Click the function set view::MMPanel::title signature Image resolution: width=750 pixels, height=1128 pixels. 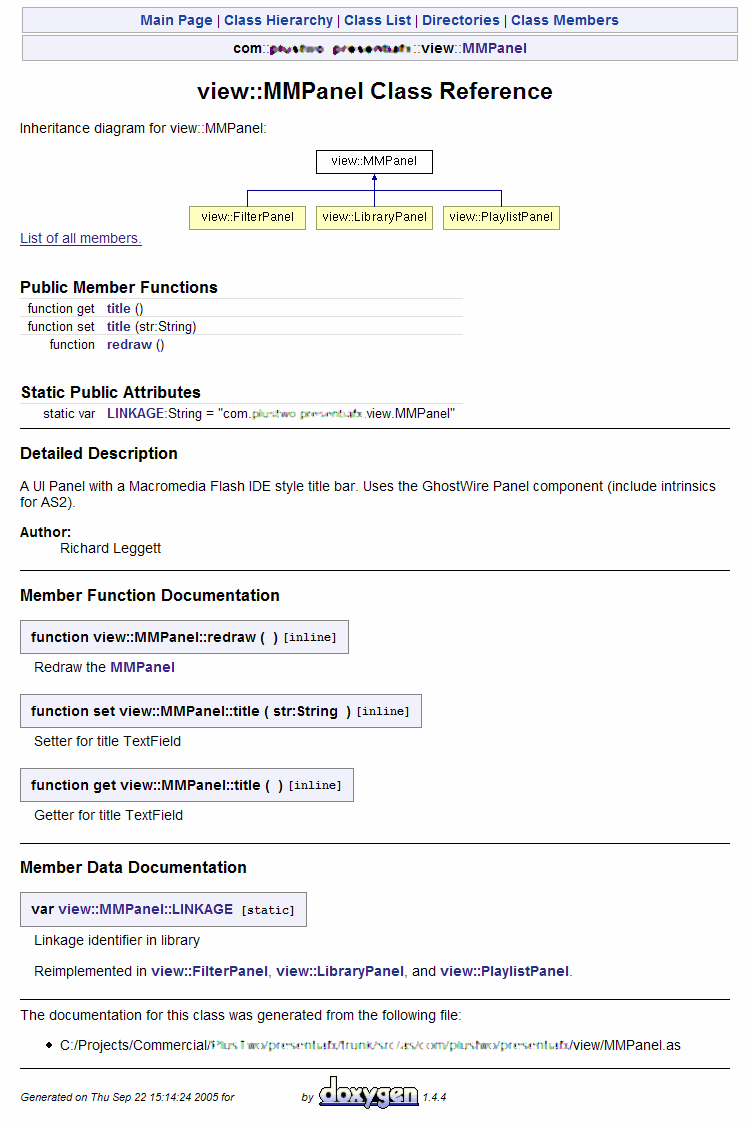coord(221,711)
